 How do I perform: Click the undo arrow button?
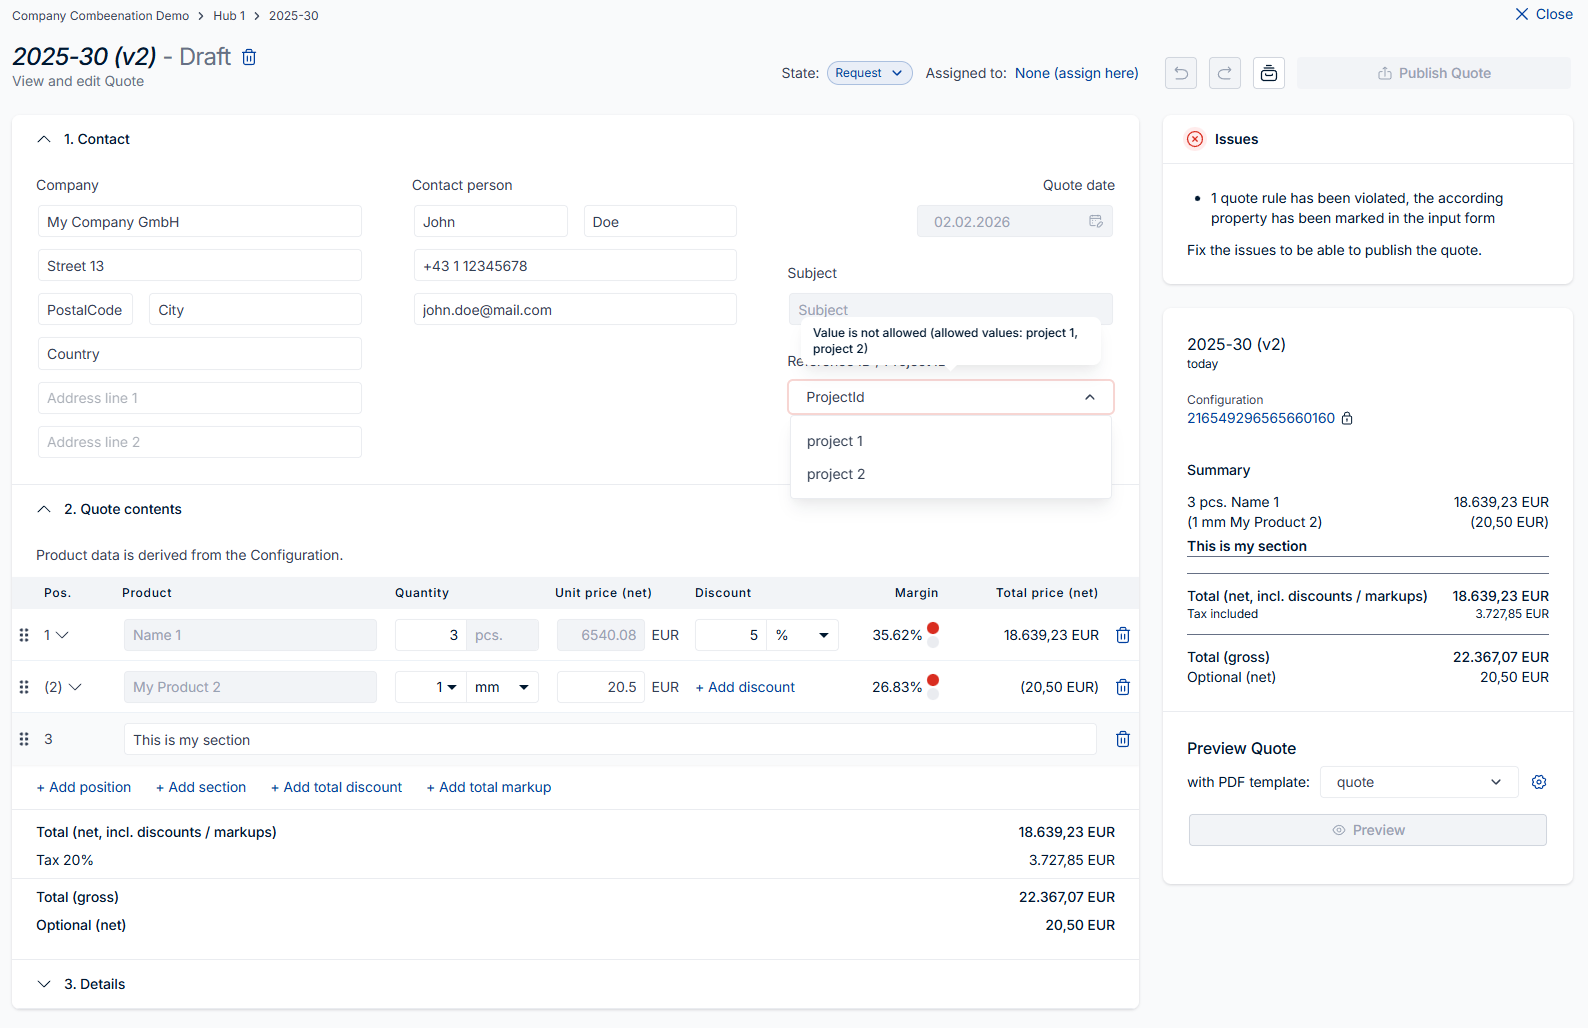coord(1180,73)
